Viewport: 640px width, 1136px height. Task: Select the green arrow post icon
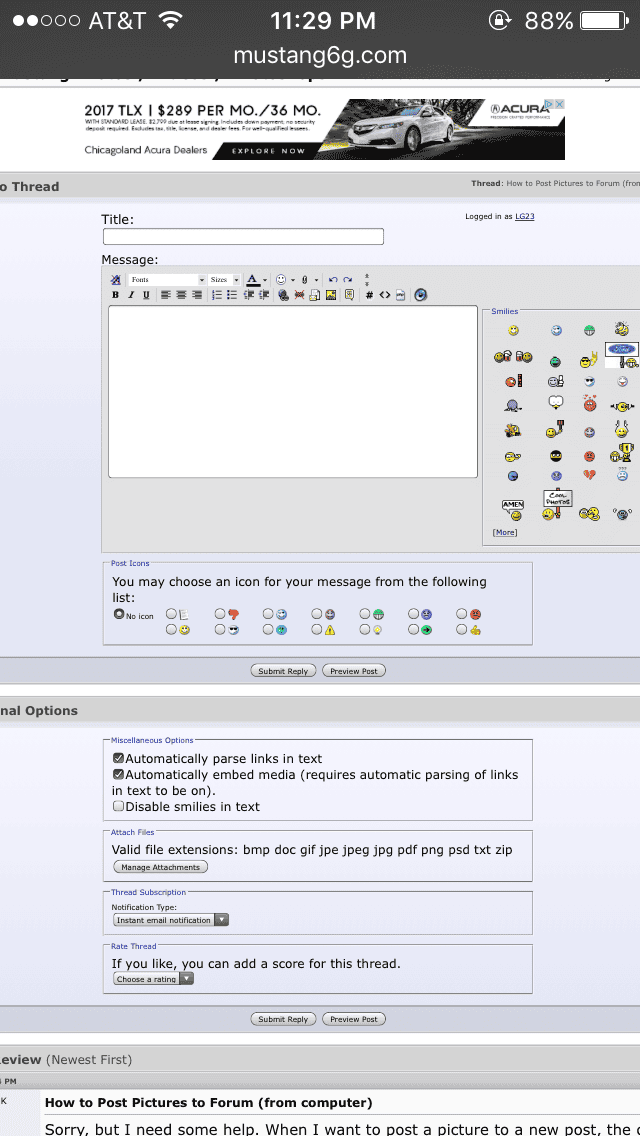pos(413,630)
